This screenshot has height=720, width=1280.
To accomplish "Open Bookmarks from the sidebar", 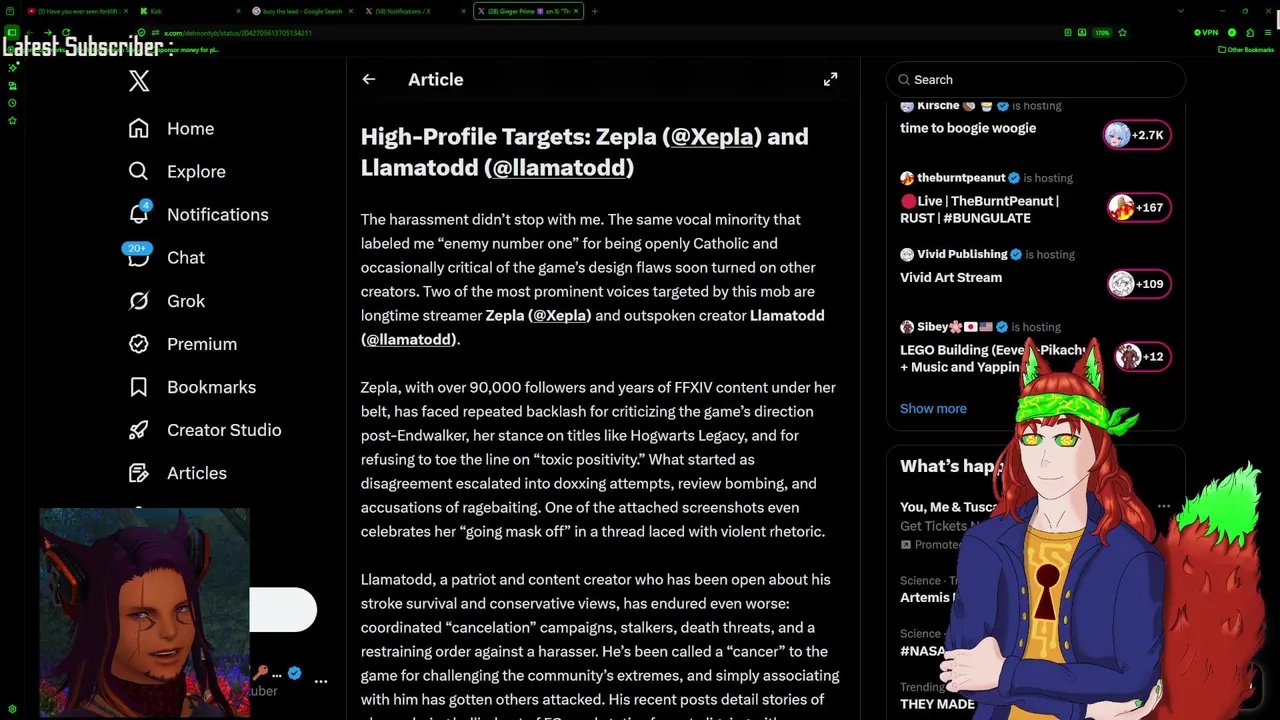I will coord(192,386).
